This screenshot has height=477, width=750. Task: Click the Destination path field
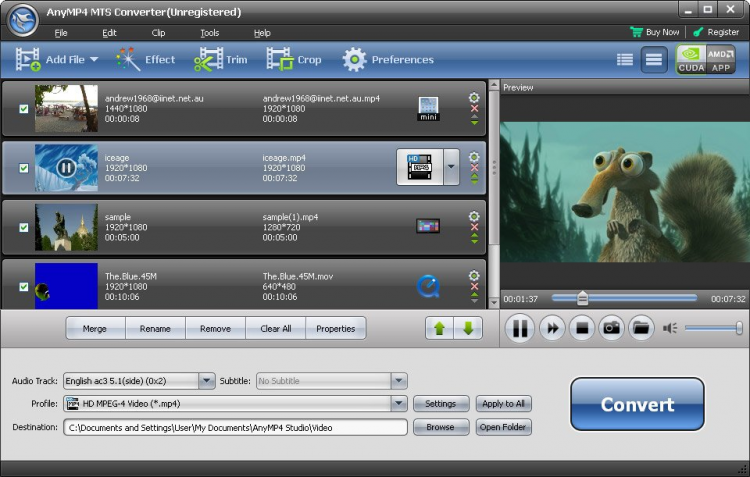click(235, 427)
